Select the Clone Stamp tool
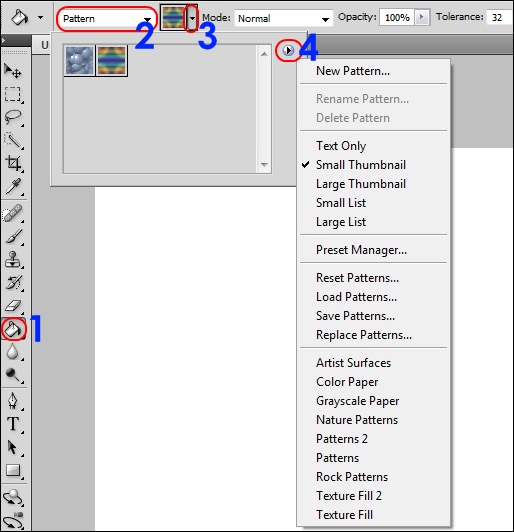The height and width of the screenshot is (532, 514). pos(13,260)
